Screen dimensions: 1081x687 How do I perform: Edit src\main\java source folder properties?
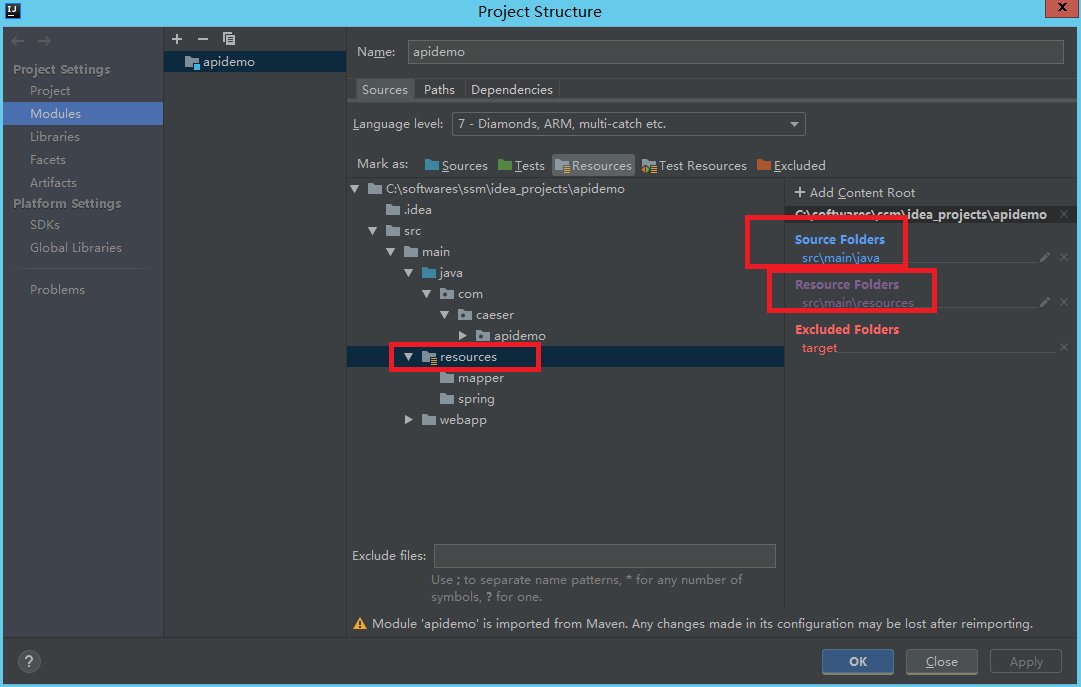point(1045,257)
